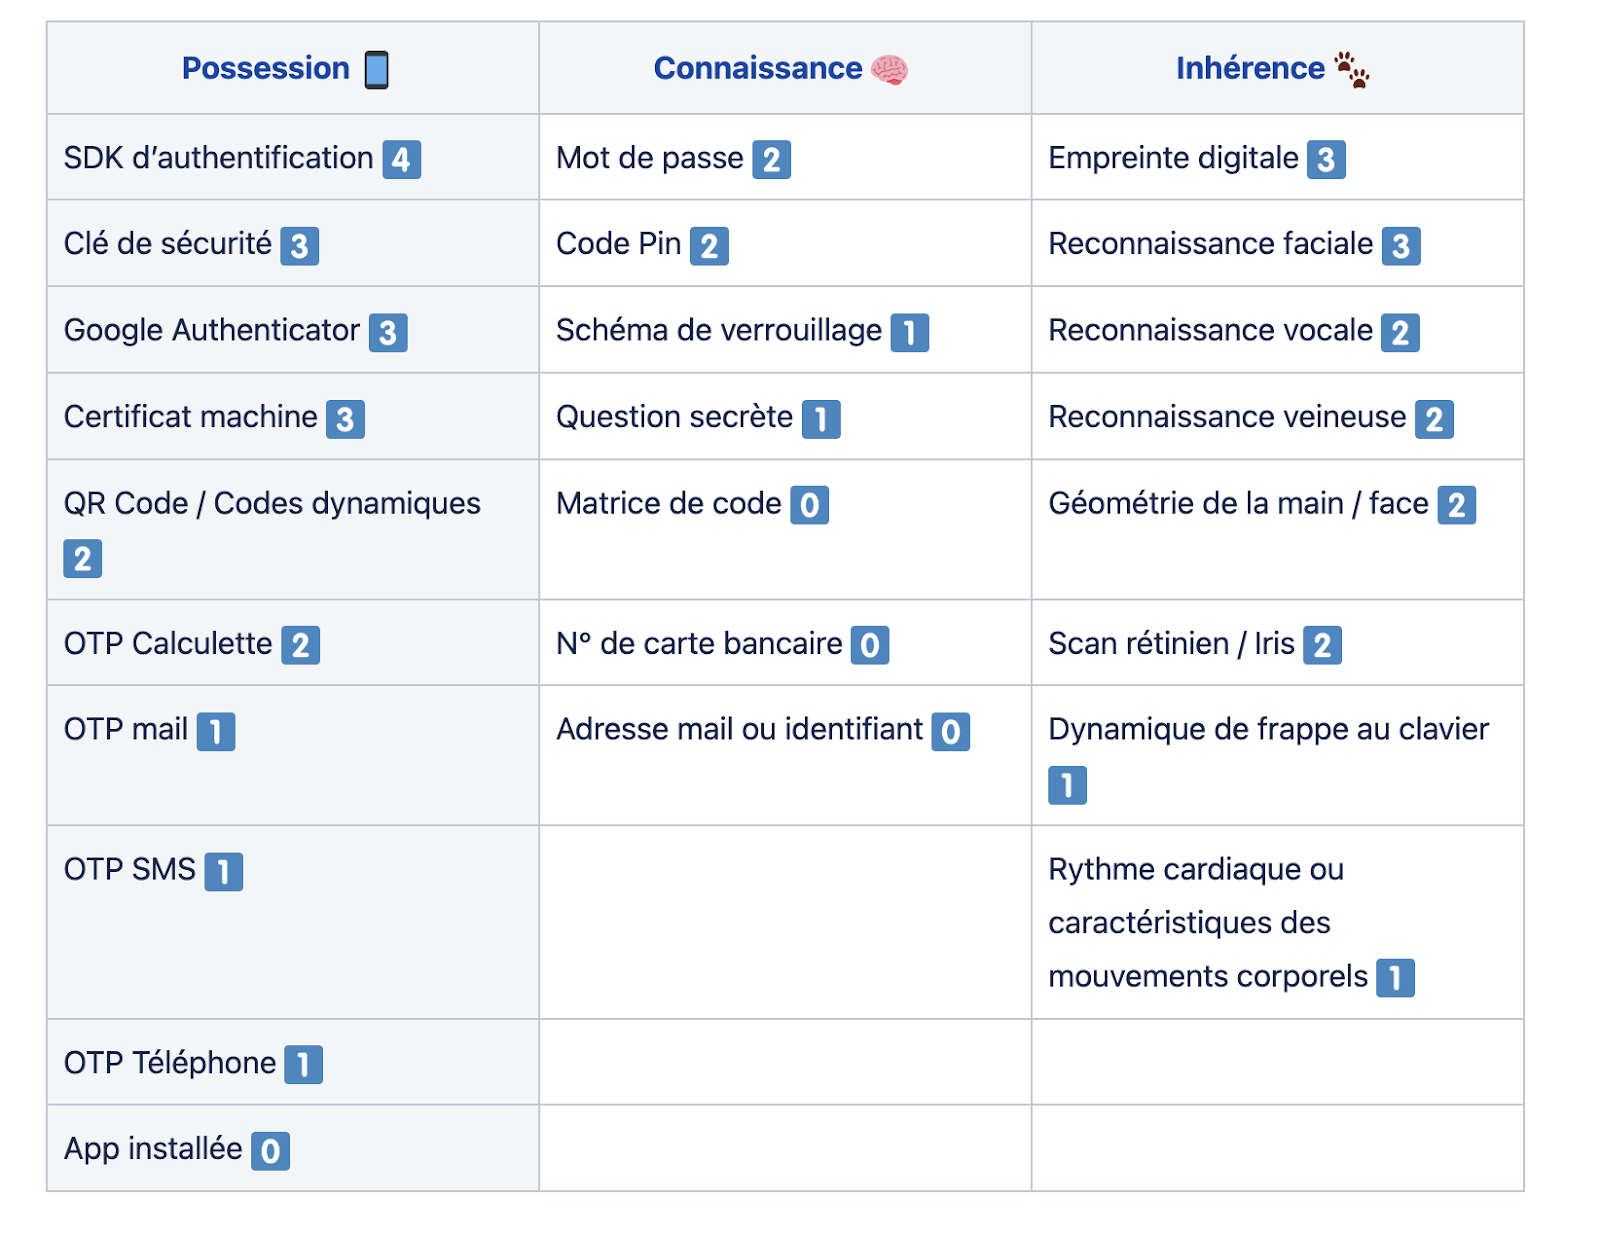Select the Clé de sécurité text
The height and width of the screenshot is (1234, 1600).
click(168, 244)
